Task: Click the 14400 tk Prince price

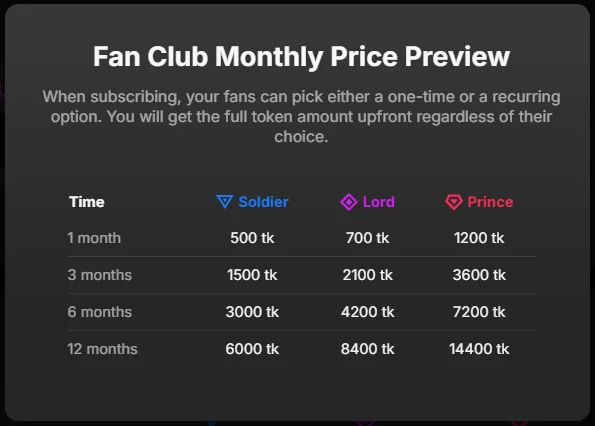Action: point(479,349)
